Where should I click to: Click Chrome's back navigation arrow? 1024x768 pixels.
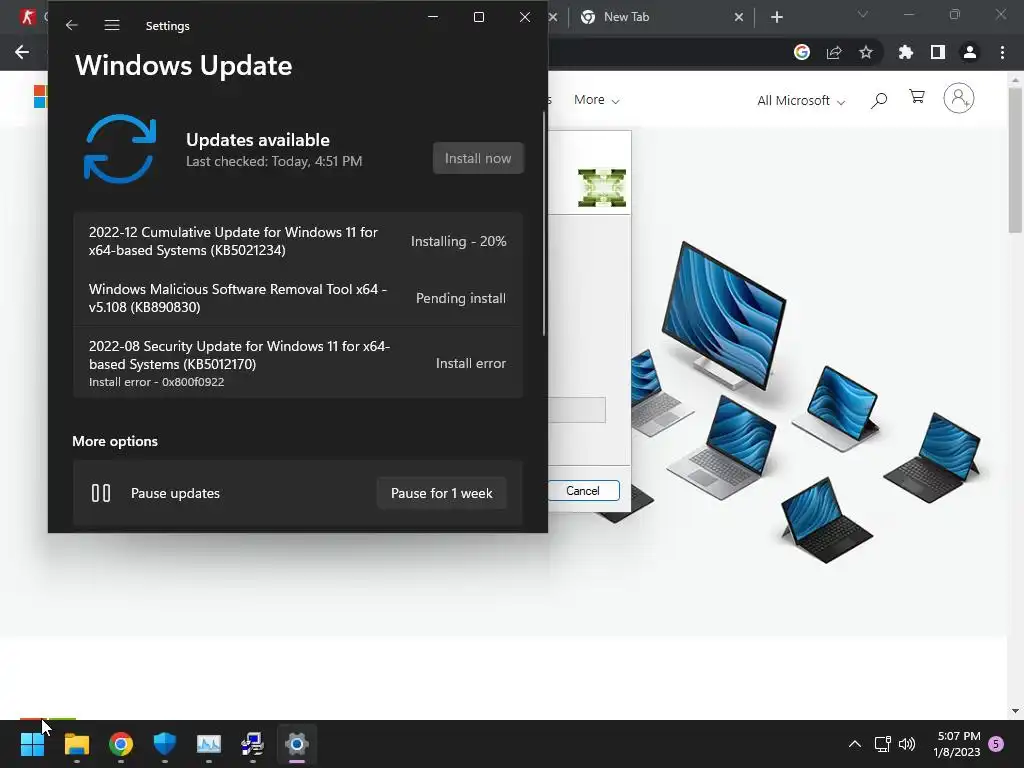click(x=22, y=52)
